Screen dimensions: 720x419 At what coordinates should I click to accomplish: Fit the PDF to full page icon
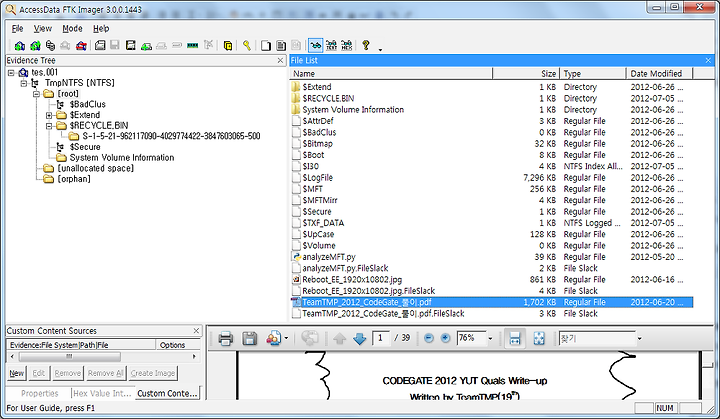pyautogui.click(x=539, y=339)
